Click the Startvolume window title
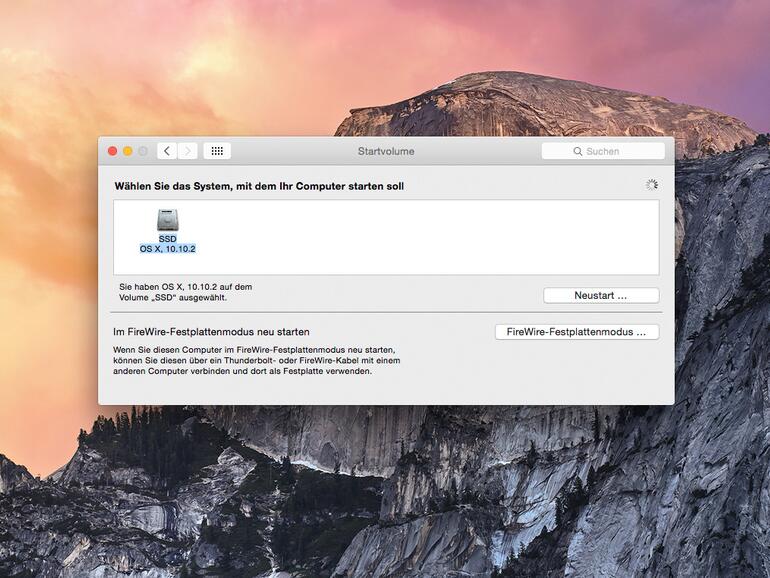The image size is (770, 578). pyautogui.click(x=386, y=151)
